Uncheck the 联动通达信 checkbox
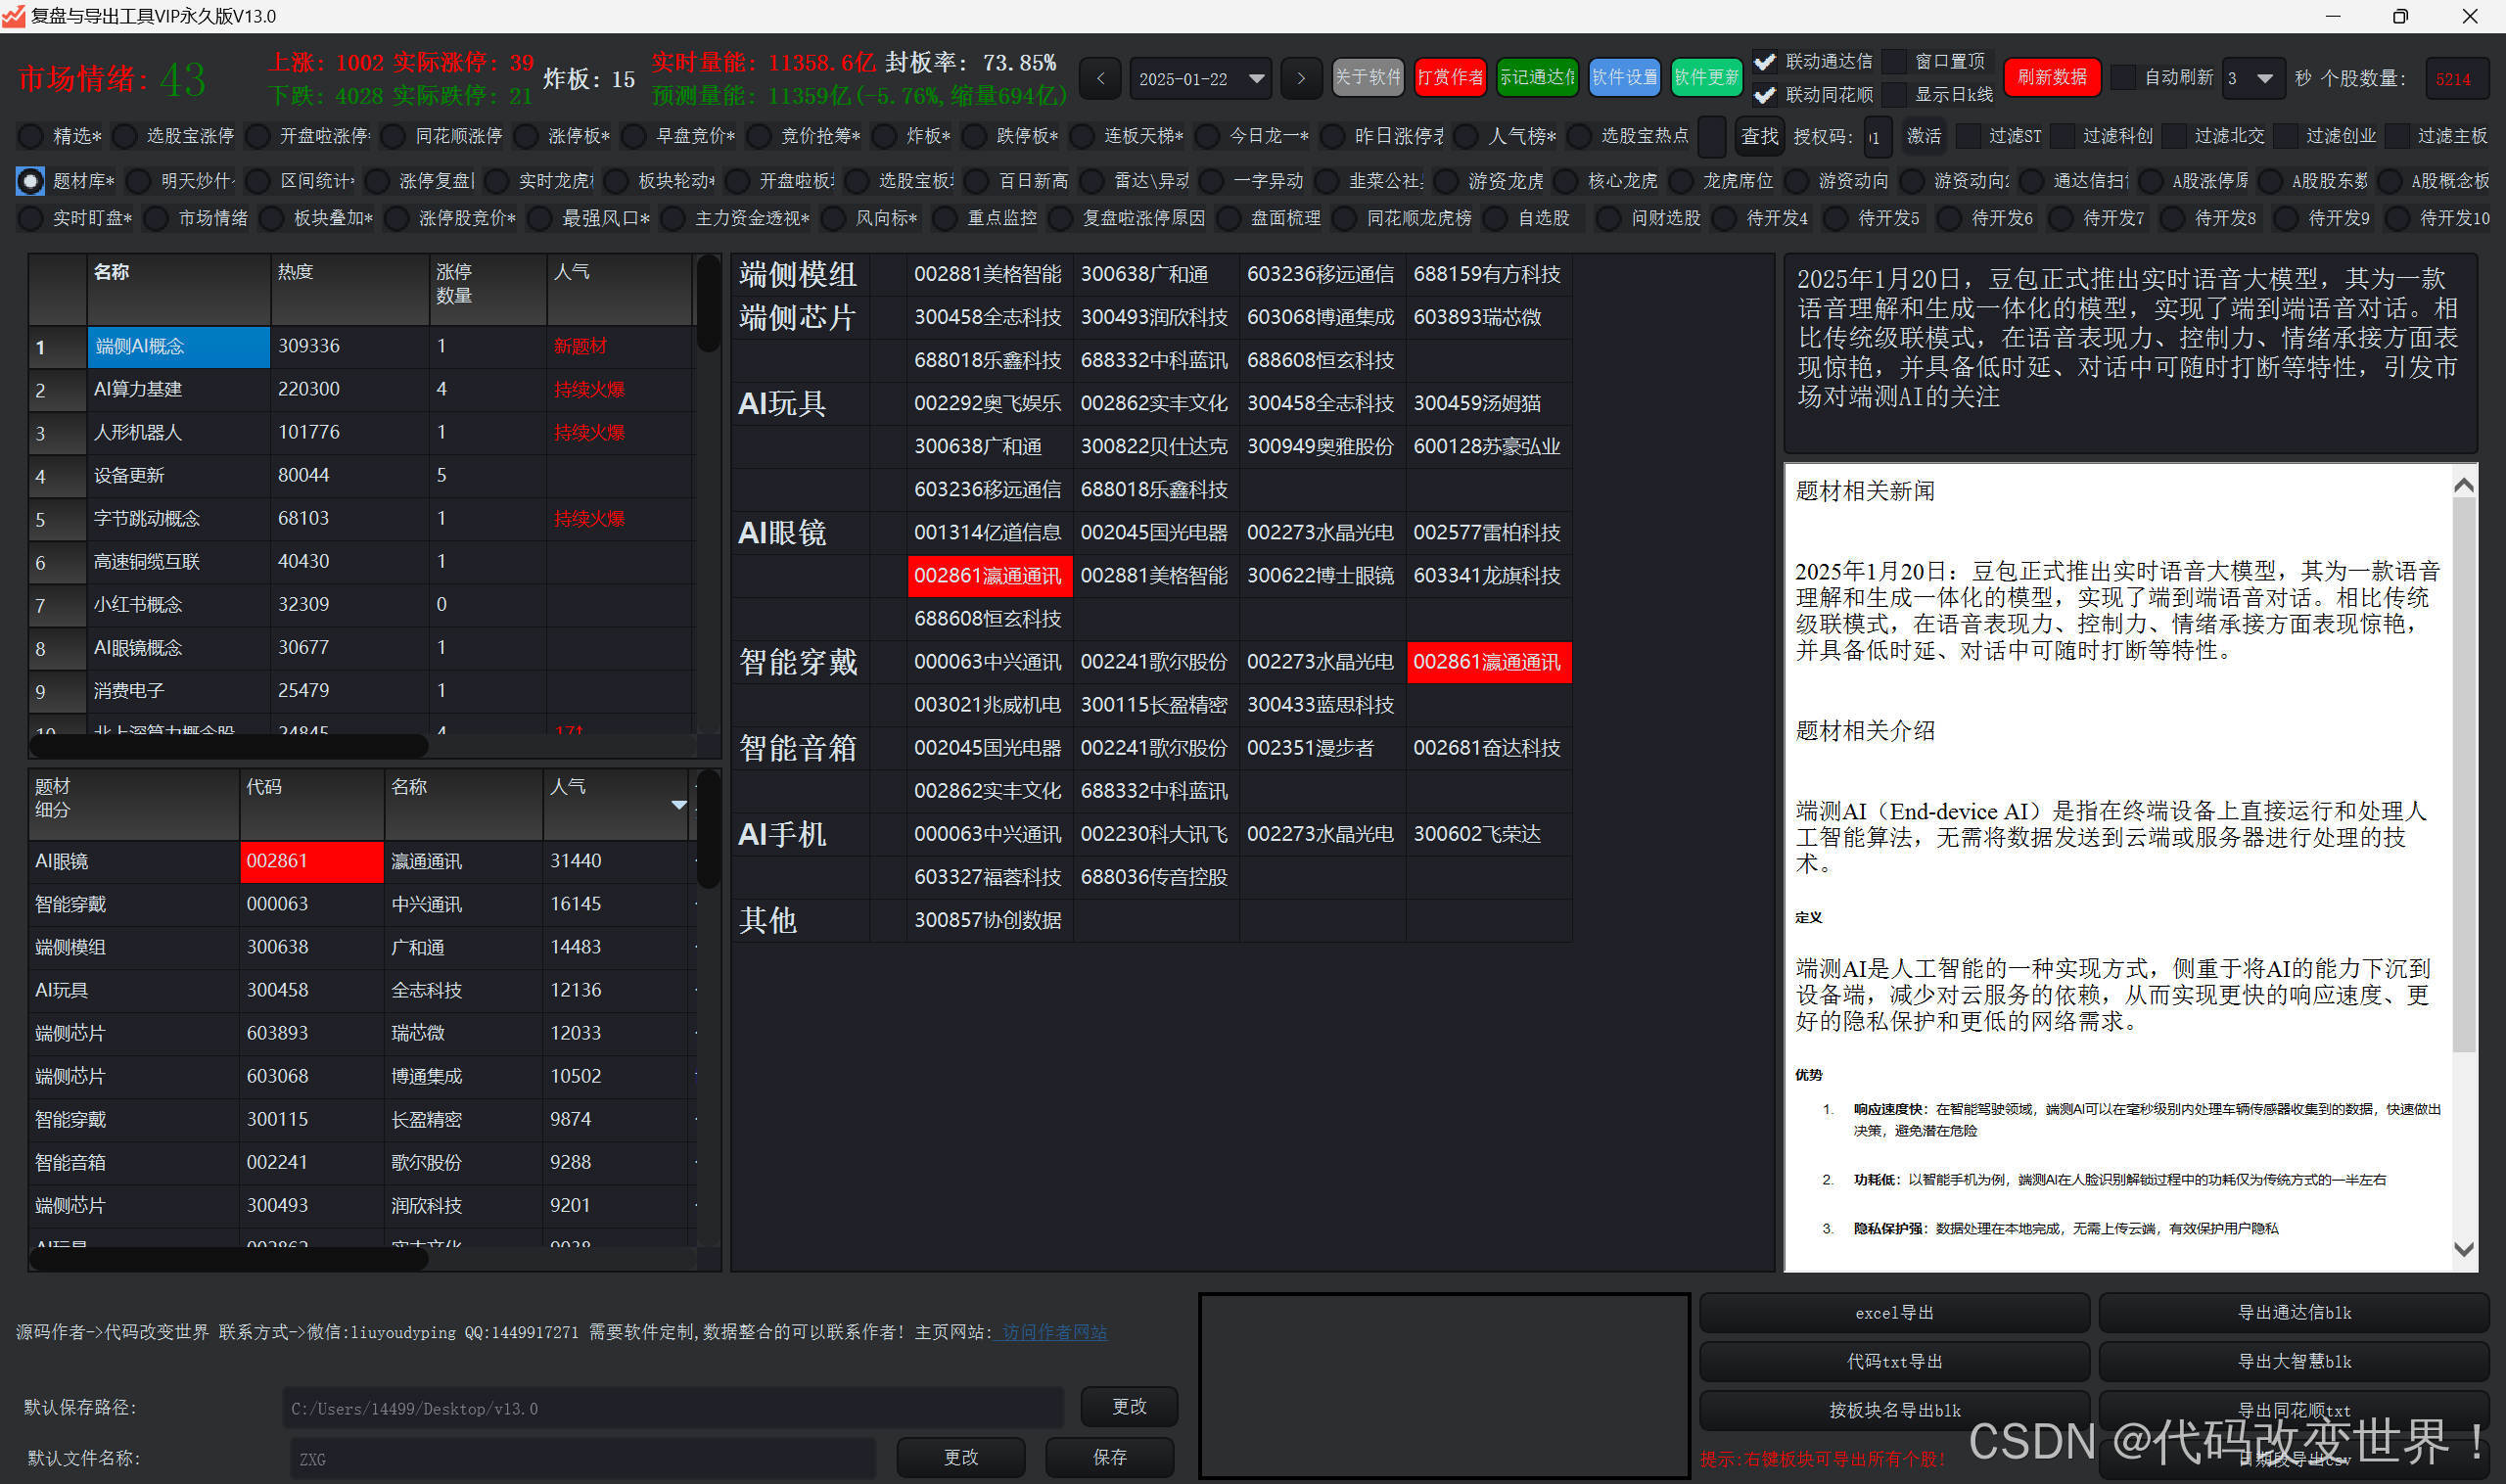The image size is (2506, 1484). 1765,62
